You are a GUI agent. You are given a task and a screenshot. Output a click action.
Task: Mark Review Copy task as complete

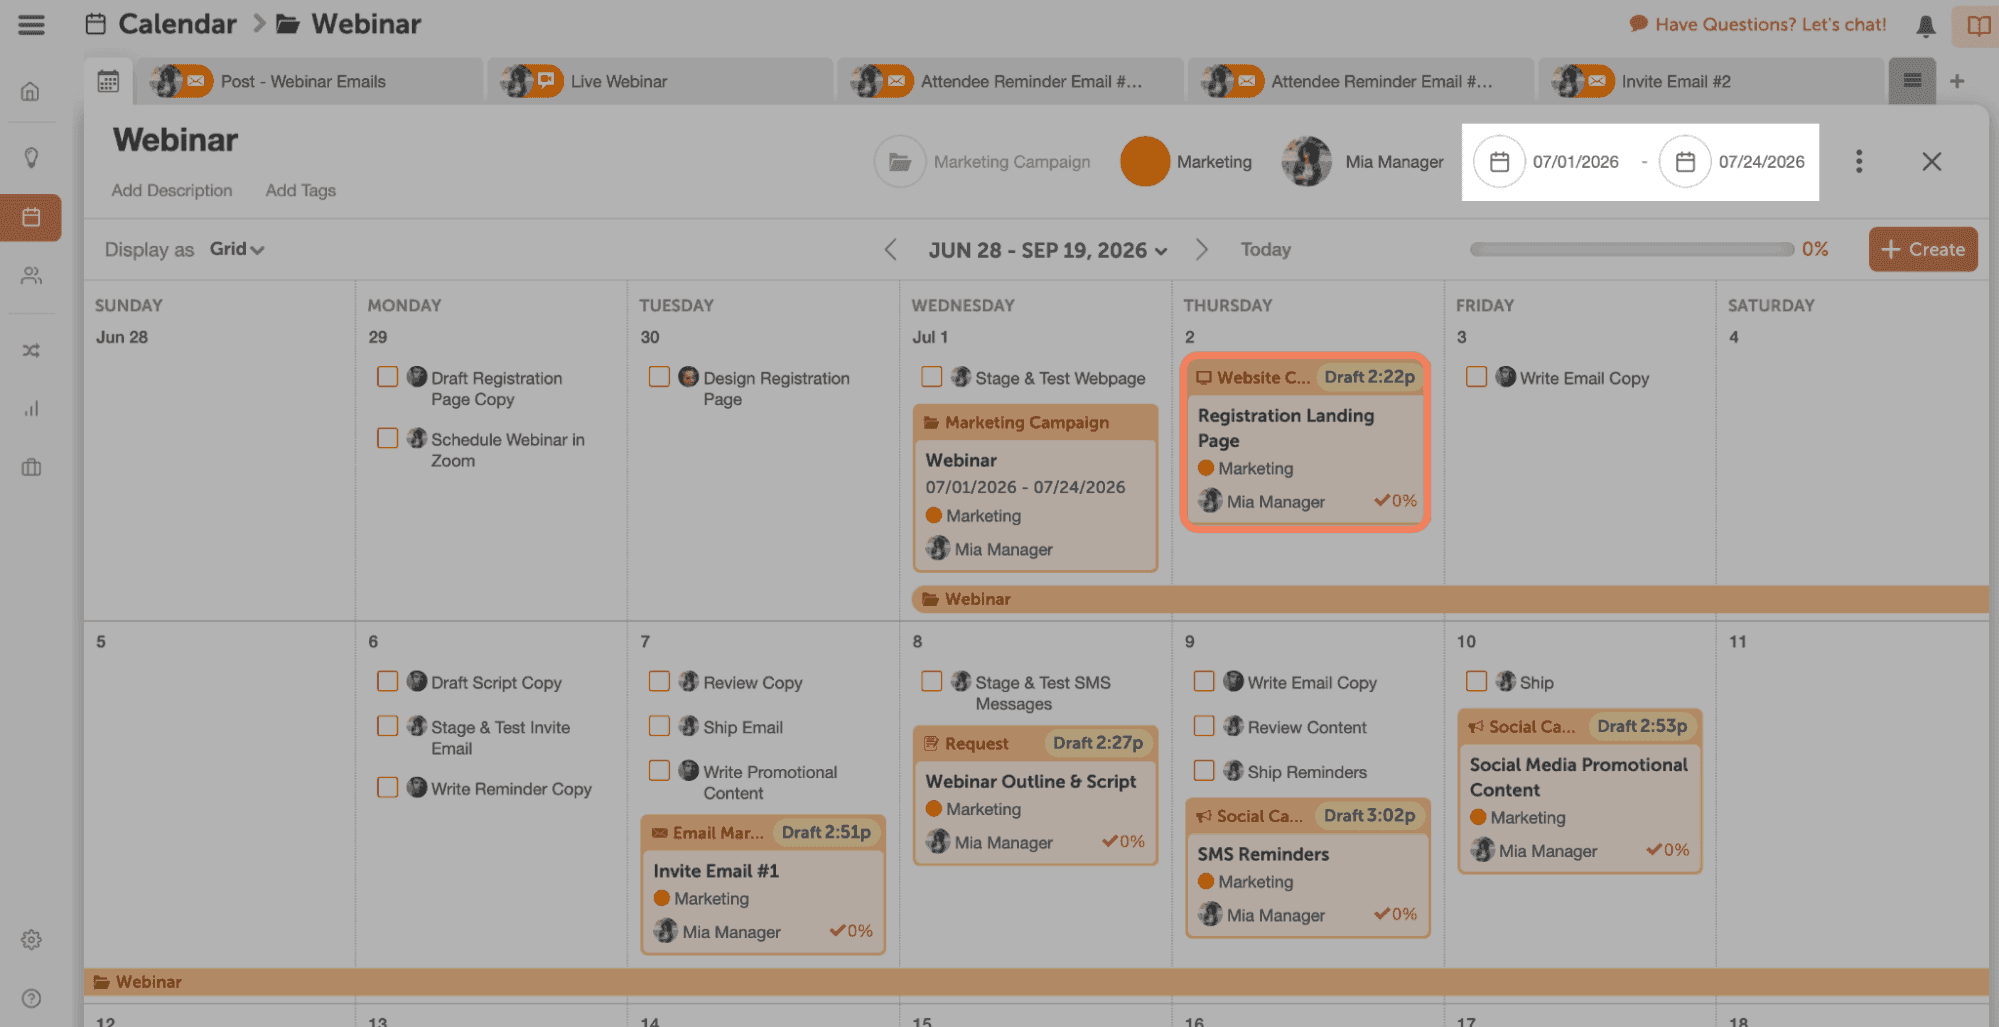tap(659, 682)
